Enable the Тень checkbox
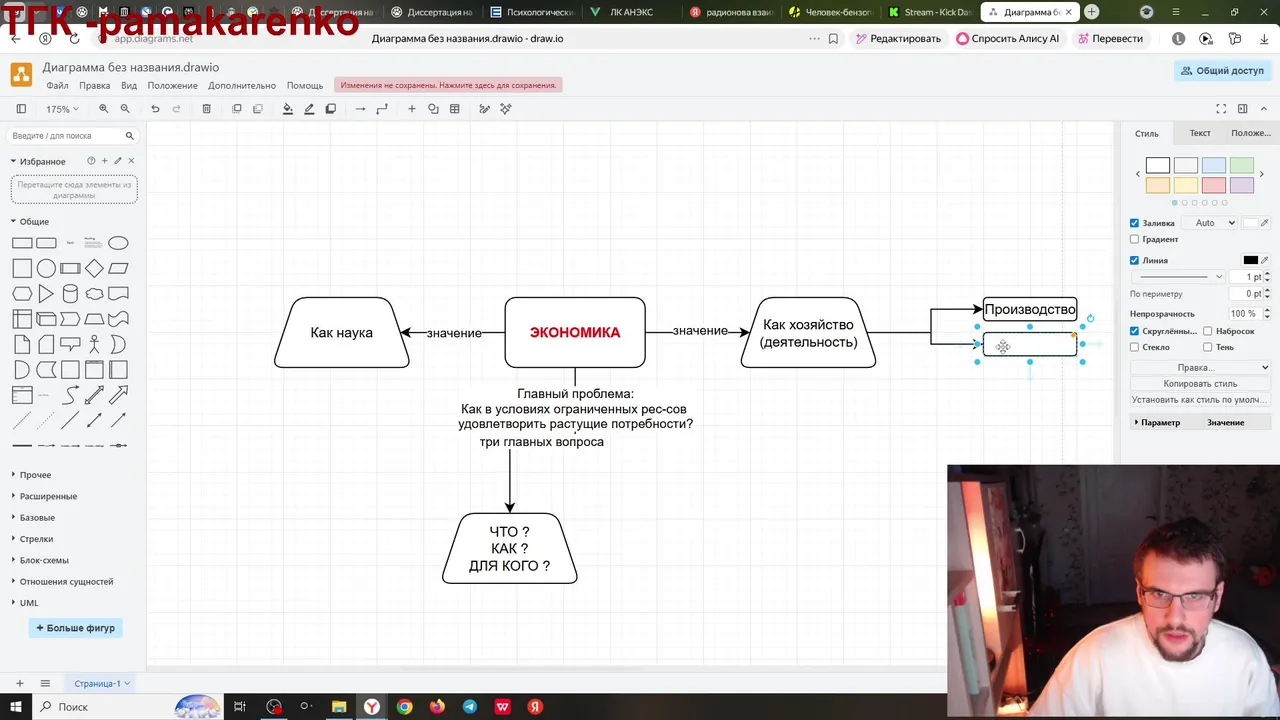The width and height of the screenshot is (1280, 720). 1208,347
